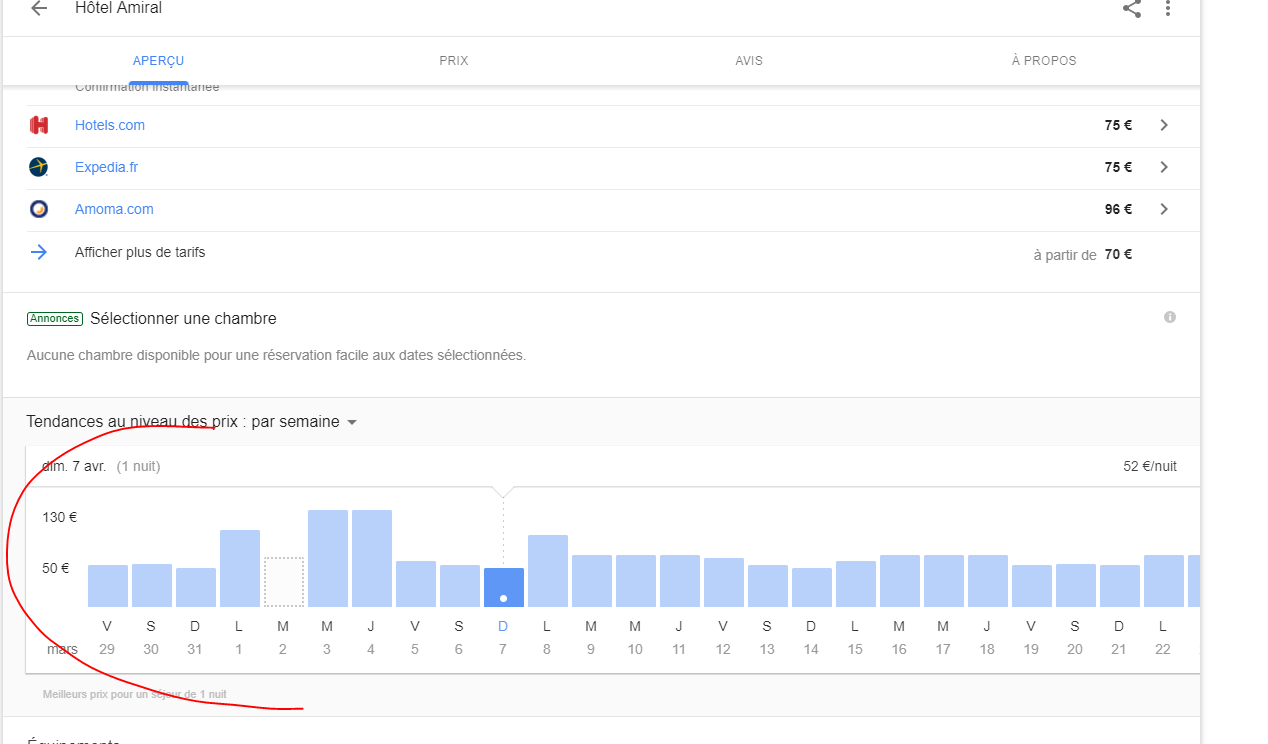The width and height of the screenshot is (1268, 744).
Task: Open the Amoma.com row chevron
Action: 1164,209
